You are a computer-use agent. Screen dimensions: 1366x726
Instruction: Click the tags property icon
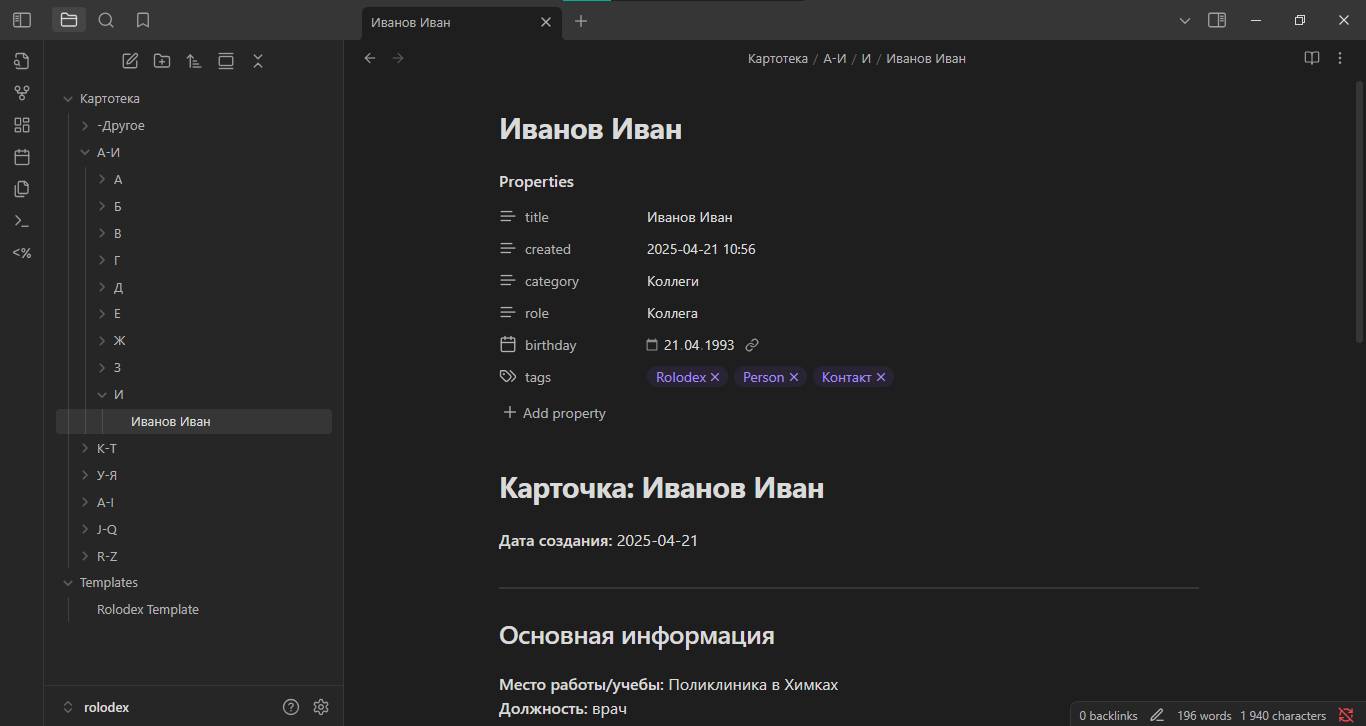pos(508,377)
